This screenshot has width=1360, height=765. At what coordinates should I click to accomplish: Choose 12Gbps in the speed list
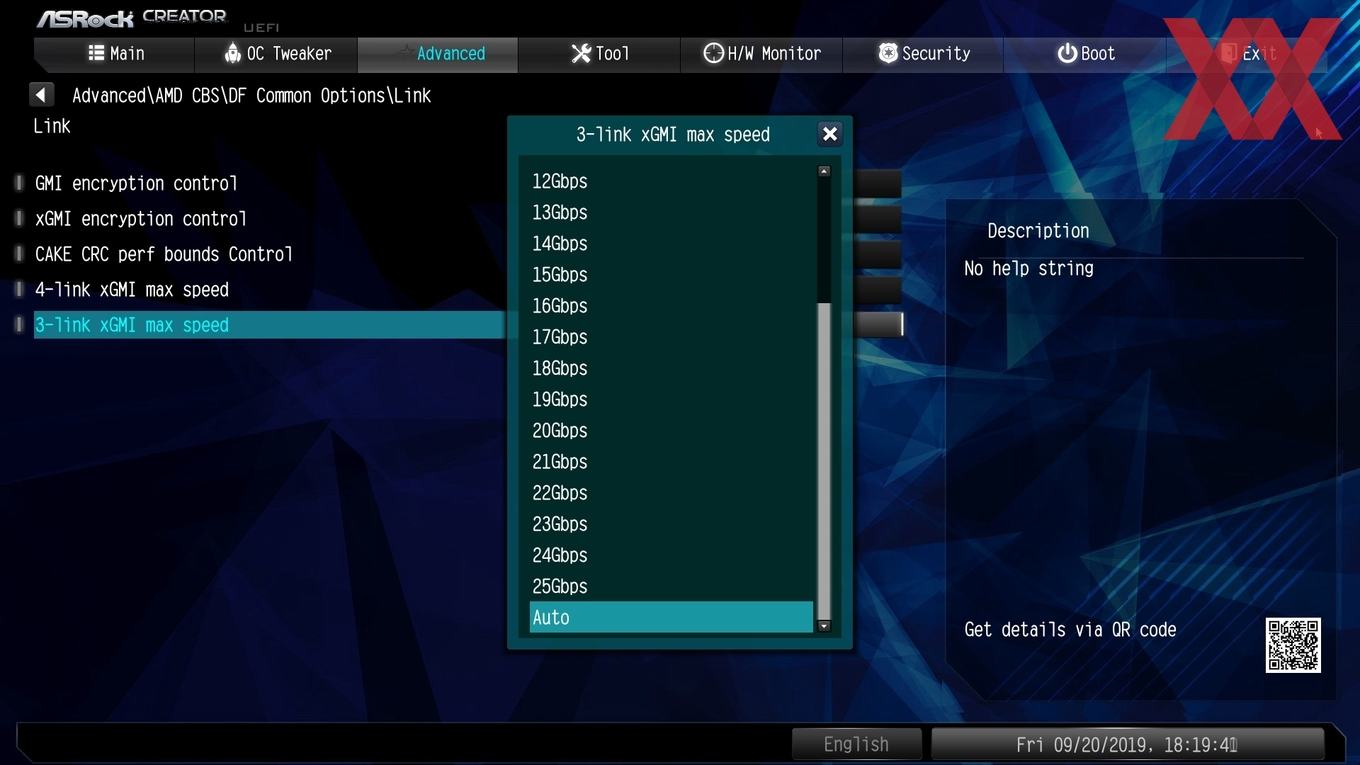coord(671,181)
